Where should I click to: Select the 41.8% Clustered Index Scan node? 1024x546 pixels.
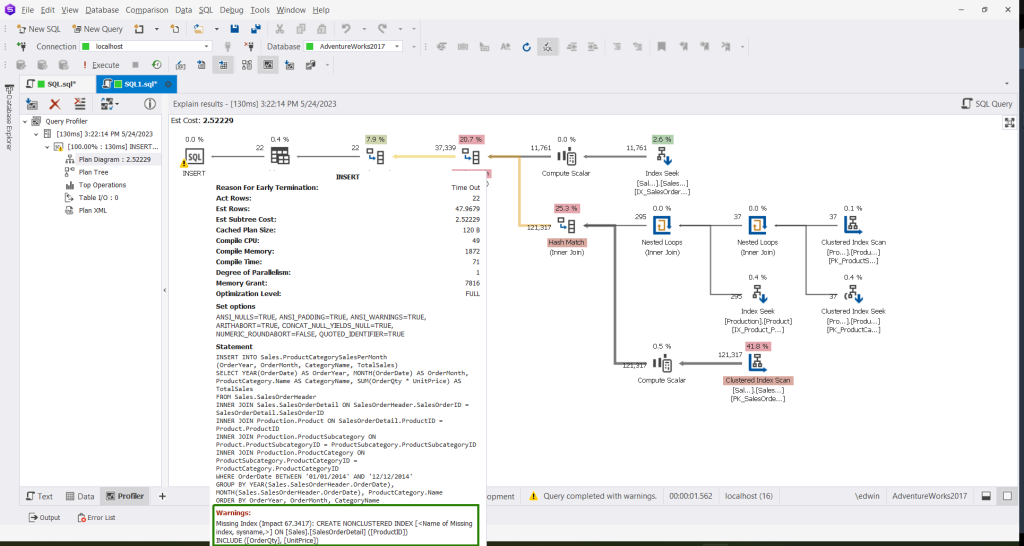click(758, 361)
